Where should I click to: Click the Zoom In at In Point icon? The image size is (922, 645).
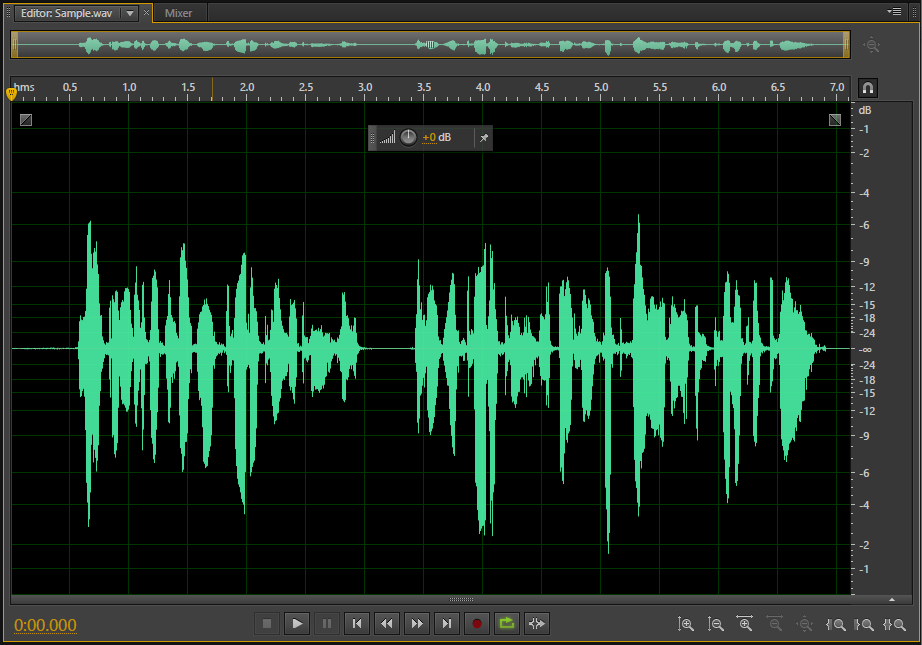point(836,624)
